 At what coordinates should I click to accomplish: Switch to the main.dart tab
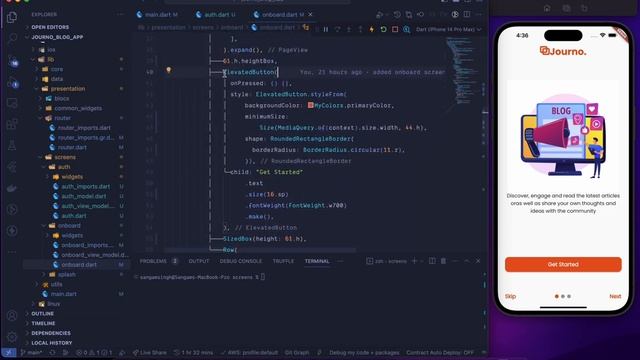pos(157,14)
